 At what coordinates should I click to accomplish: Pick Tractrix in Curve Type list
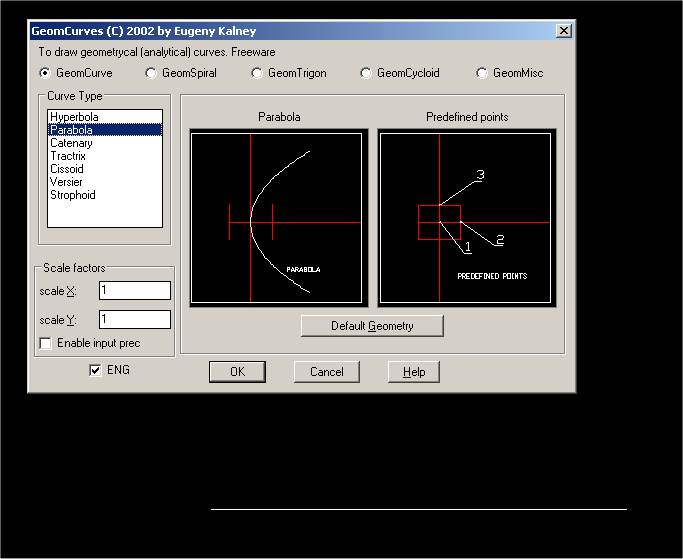click(69, 156)
